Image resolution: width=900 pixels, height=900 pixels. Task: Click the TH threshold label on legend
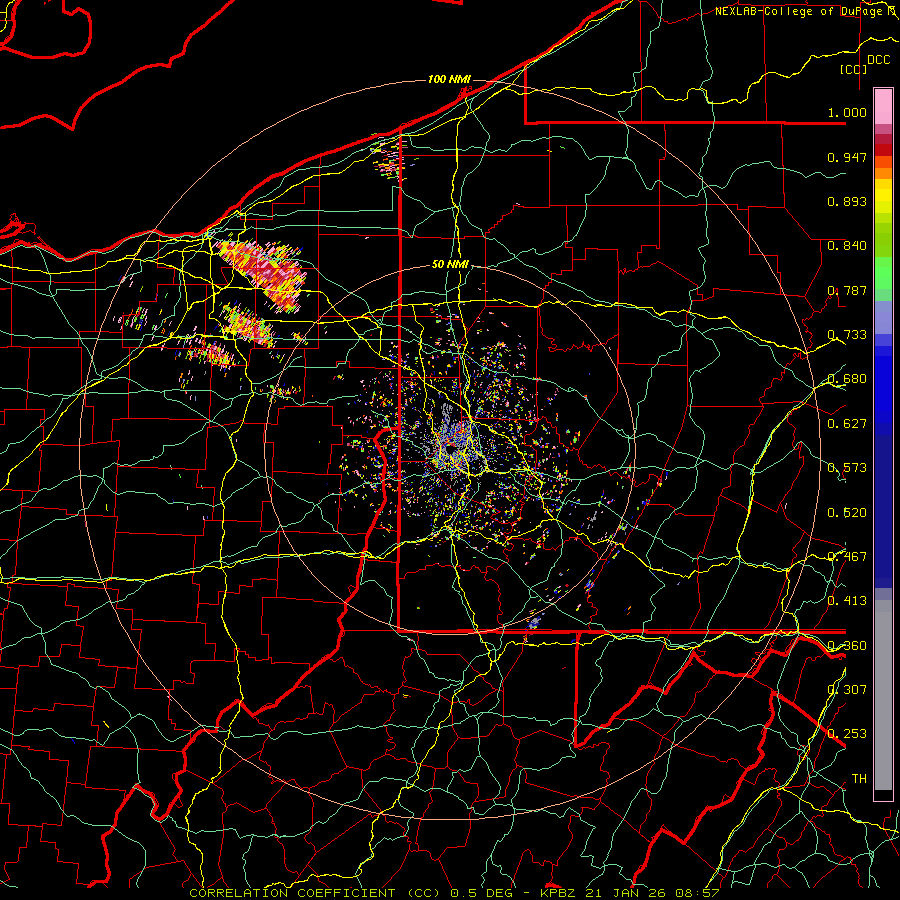(x=859, y=779)
